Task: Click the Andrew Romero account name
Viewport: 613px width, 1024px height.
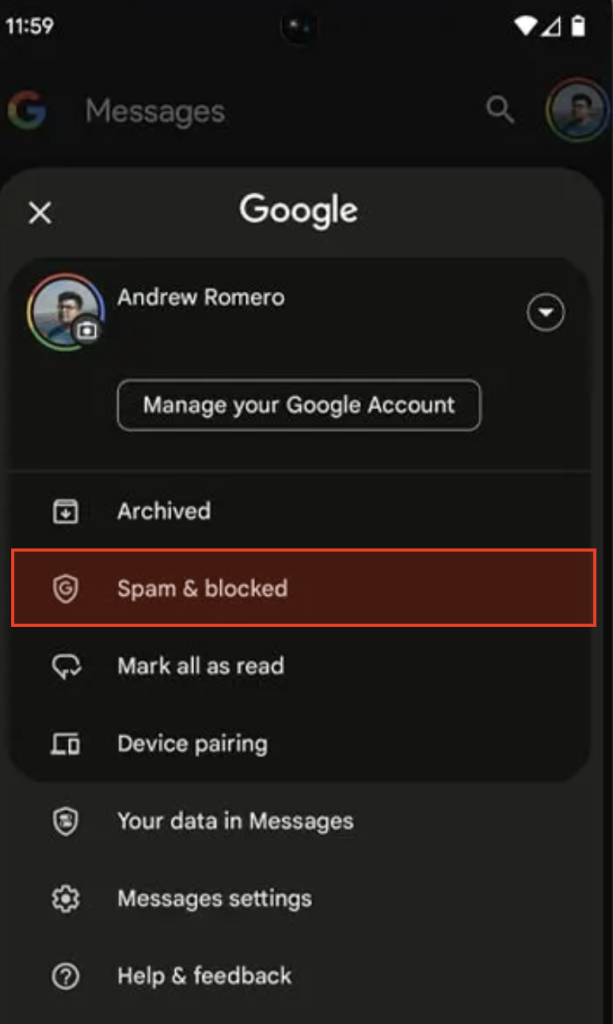Action: pyautogui.click(x=201, y=297)
